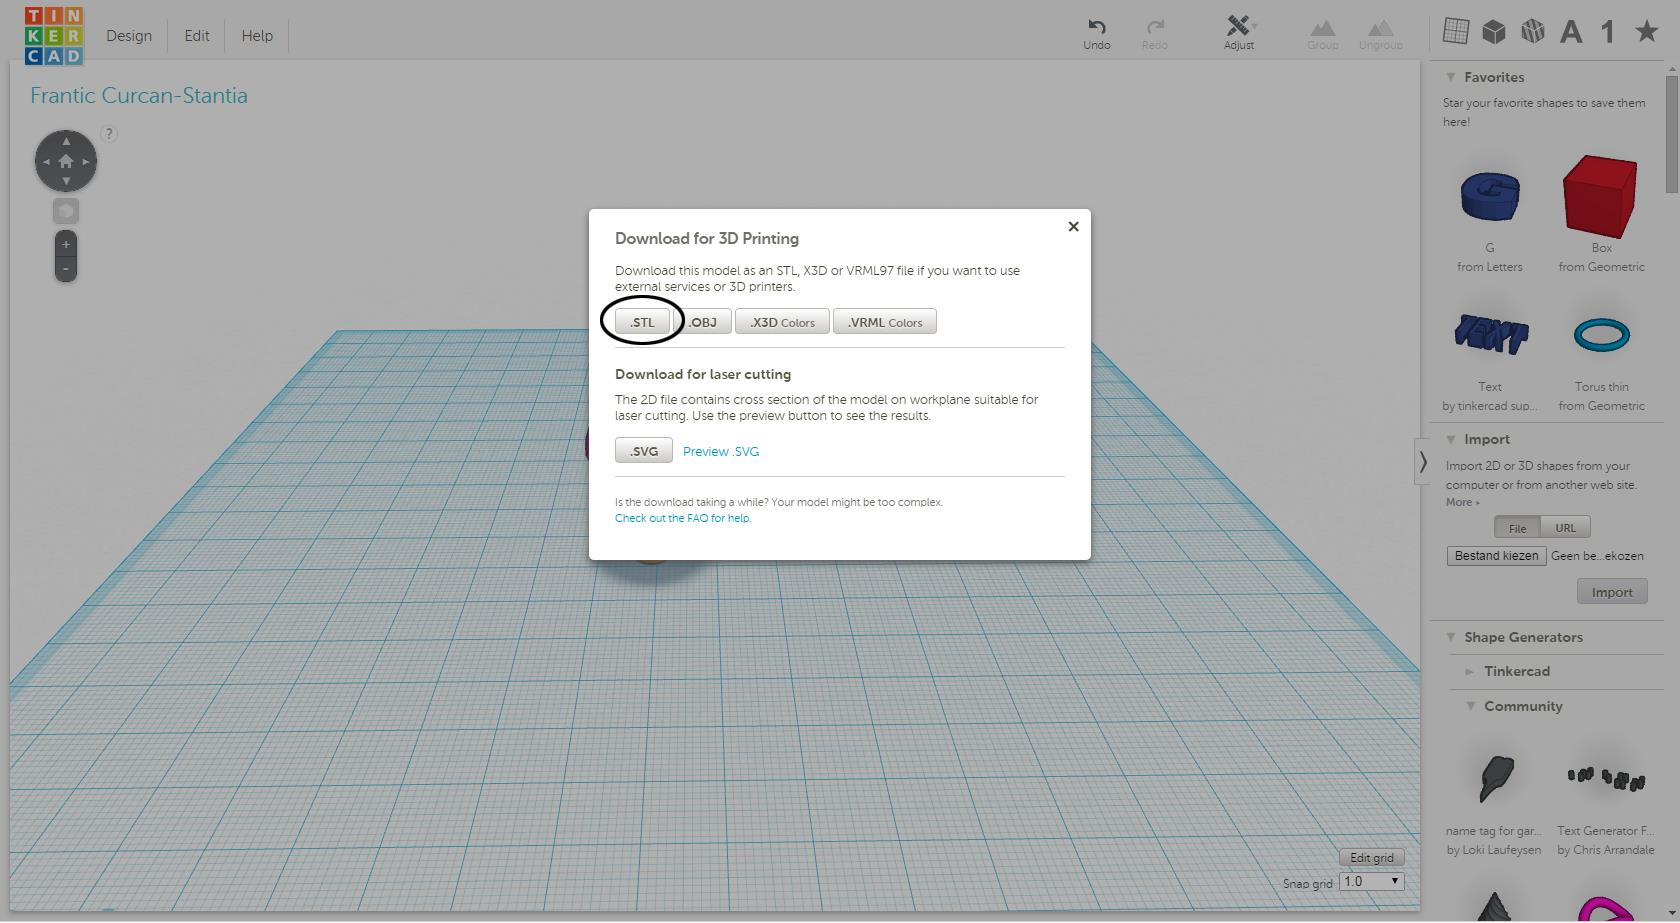Open the Adjust tool
The width and height of the screenshot is (1680, 923).
point(1239,32)
